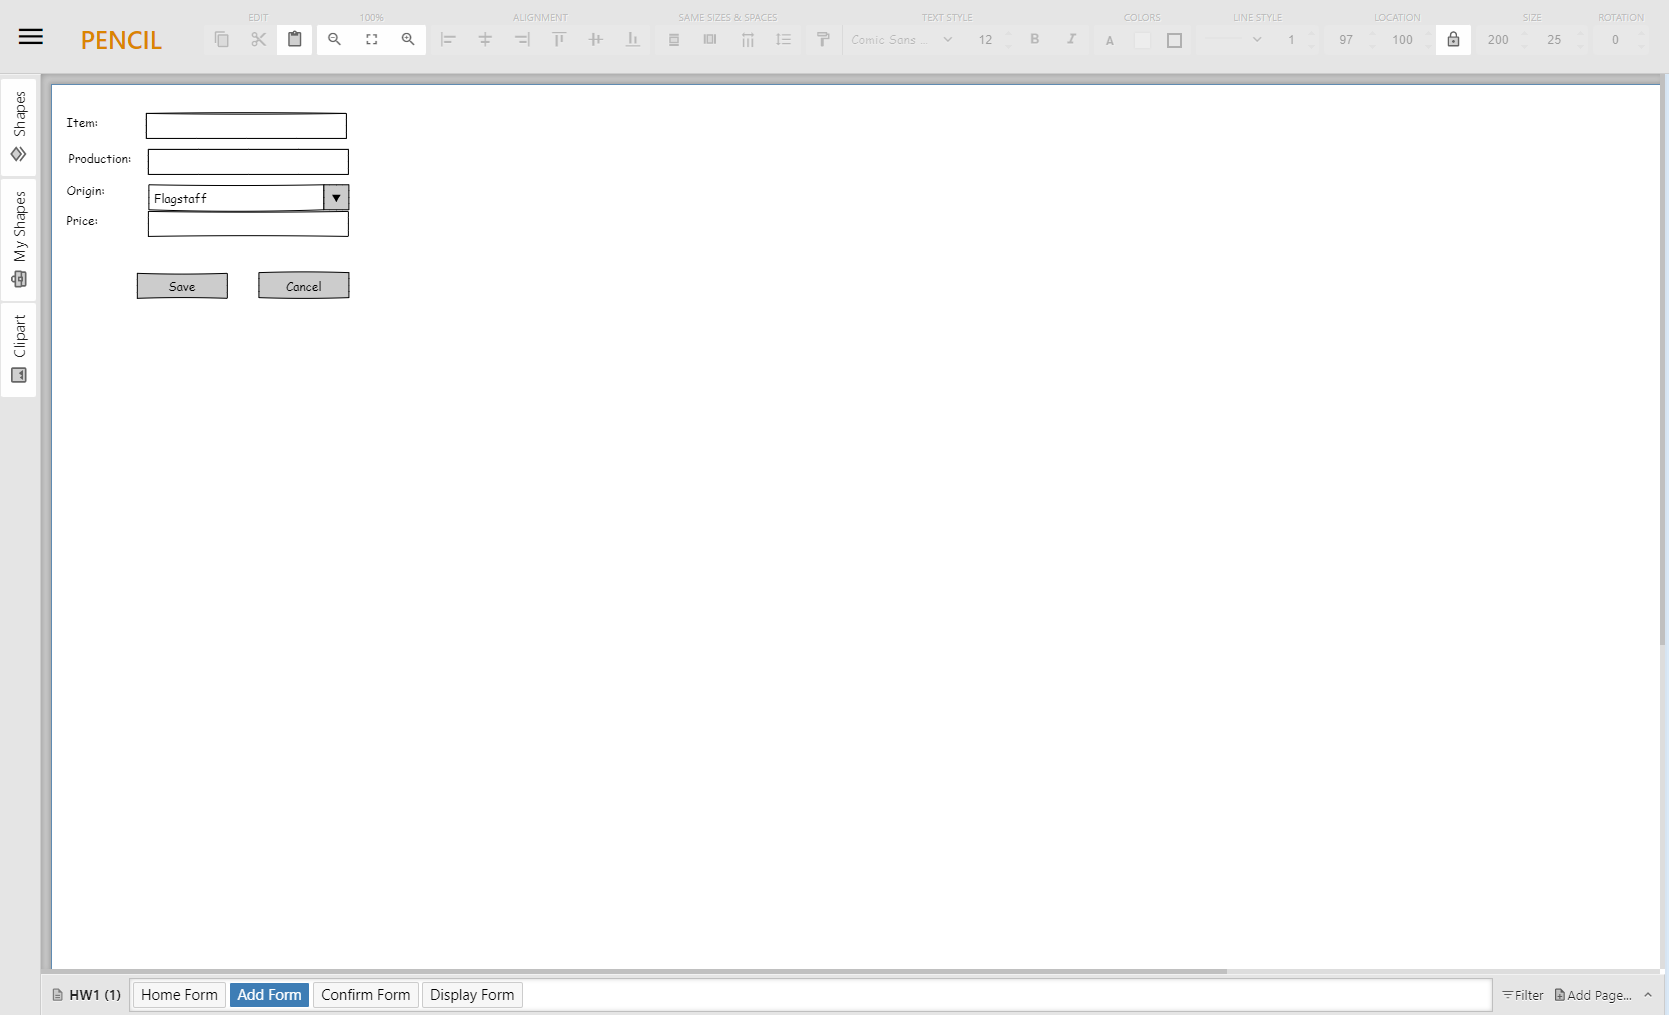Click the PENCIL logo
The image size is (1669, 1015).
[121, 40]
